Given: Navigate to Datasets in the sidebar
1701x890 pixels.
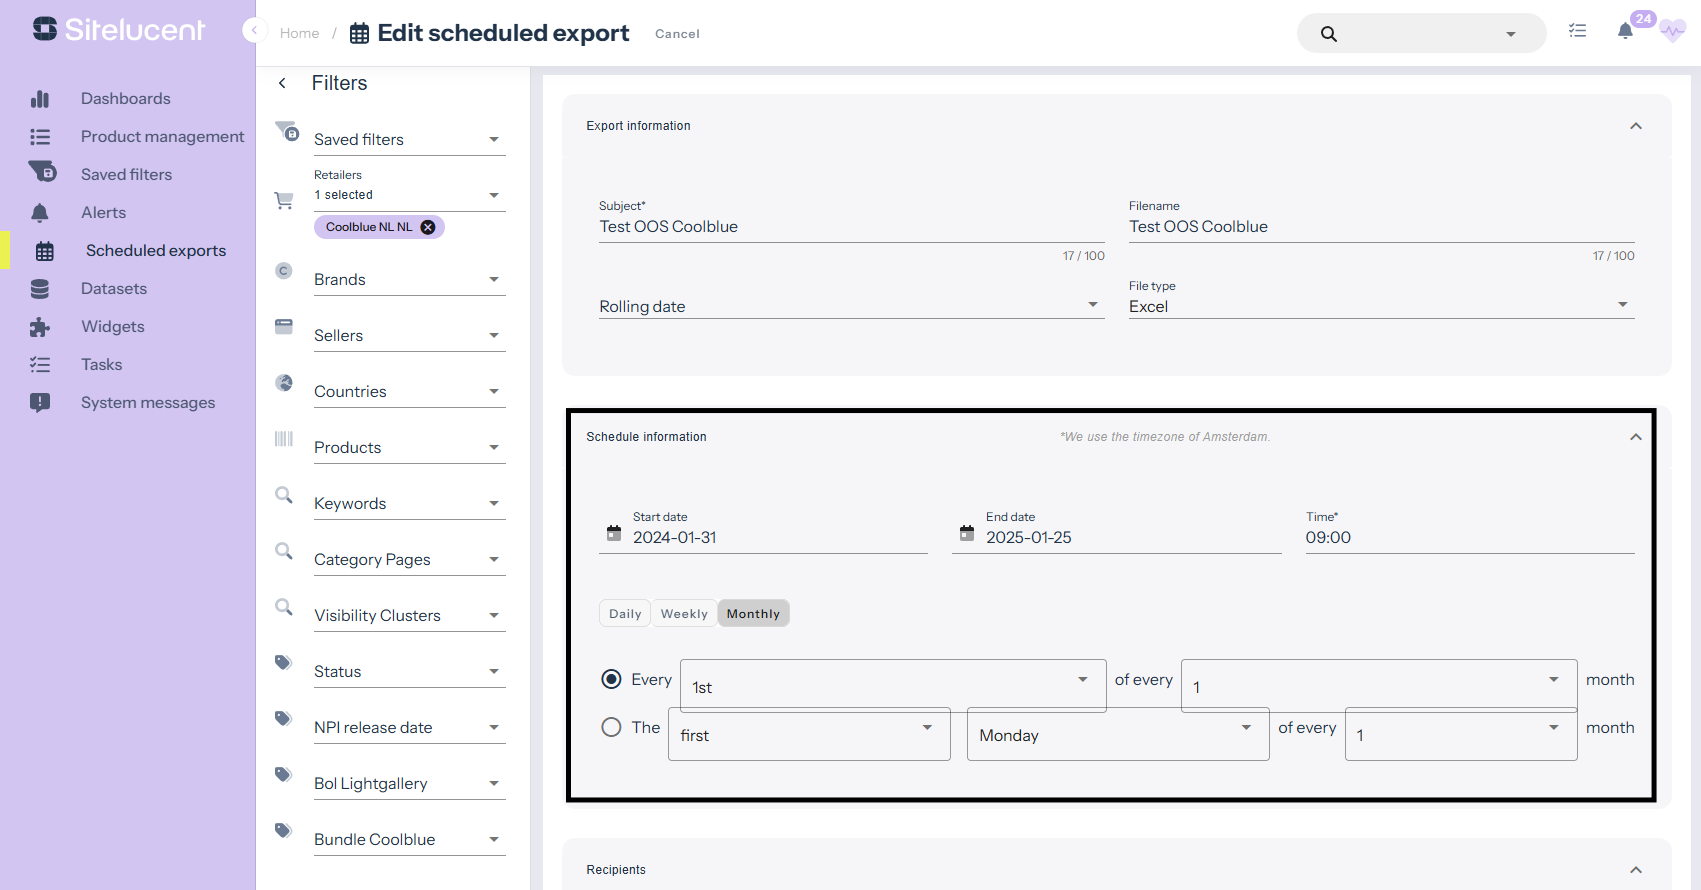Looking at the screenshot, I should coord(113,289).
